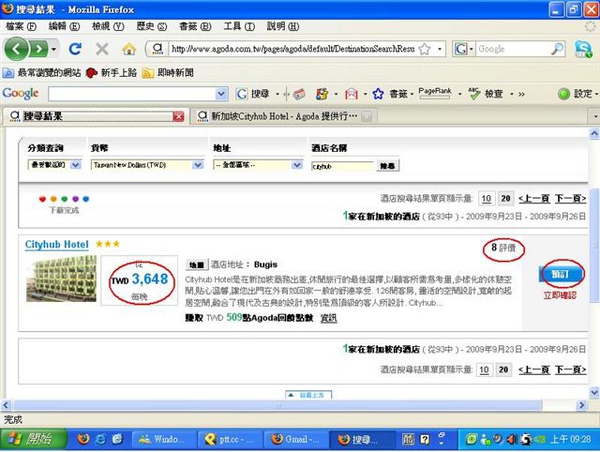Open the Edit menu
Image resolution: width=600 pixels, height=452 pixels.
[x=64, y=26]
